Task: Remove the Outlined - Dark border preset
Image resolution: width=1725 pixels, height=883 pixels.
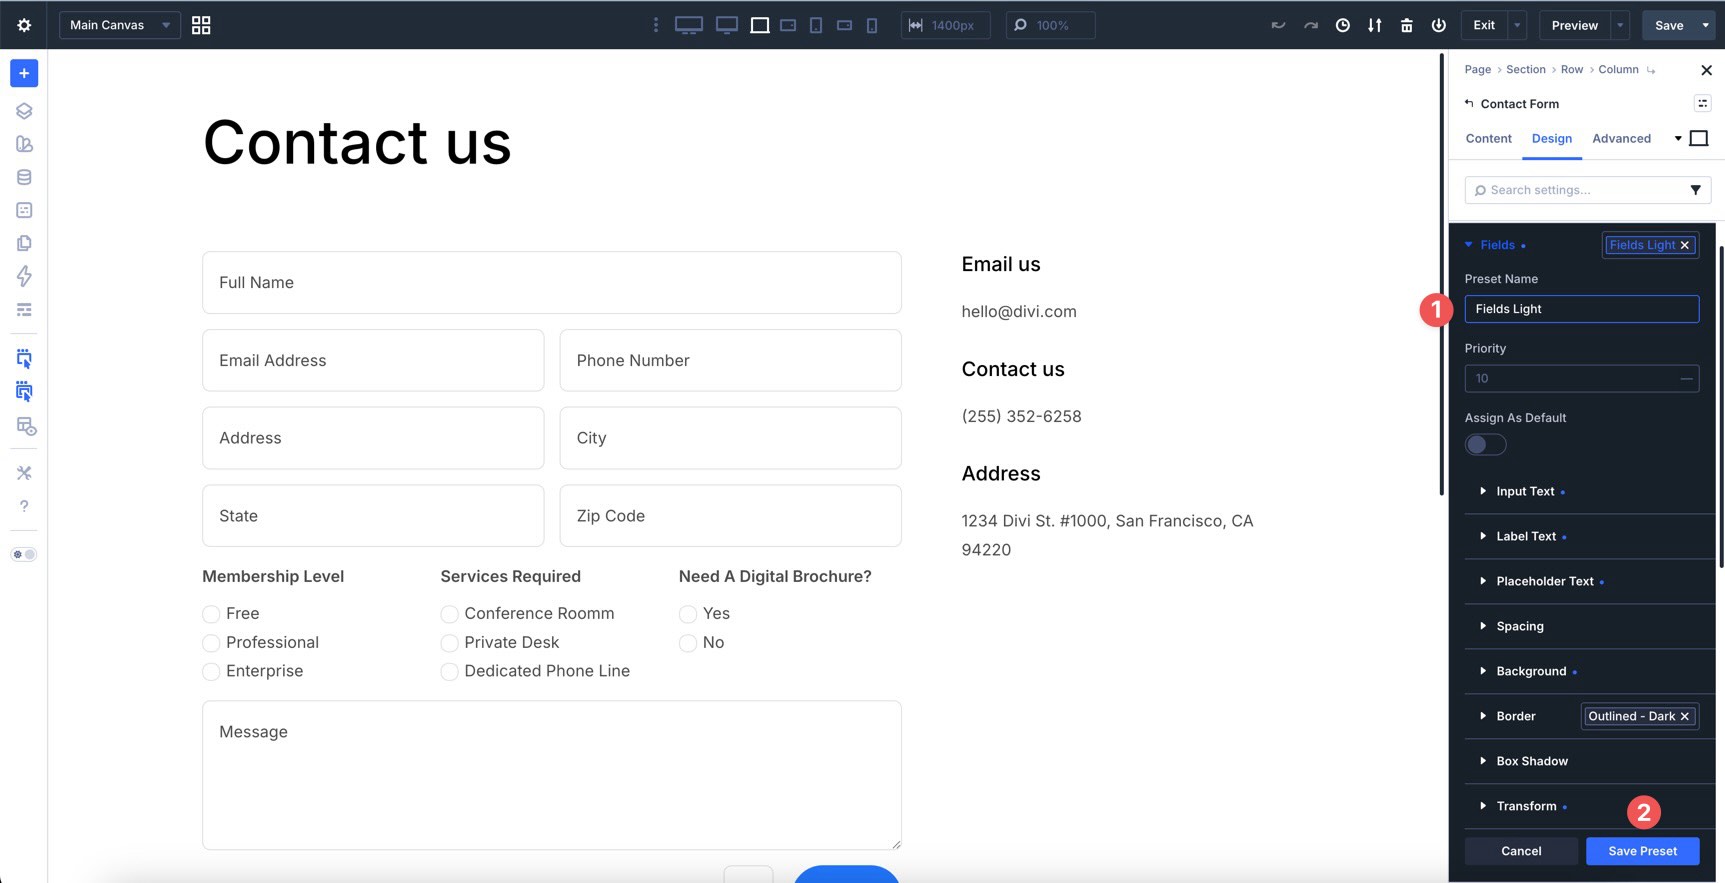Action: click(1685, 716)
